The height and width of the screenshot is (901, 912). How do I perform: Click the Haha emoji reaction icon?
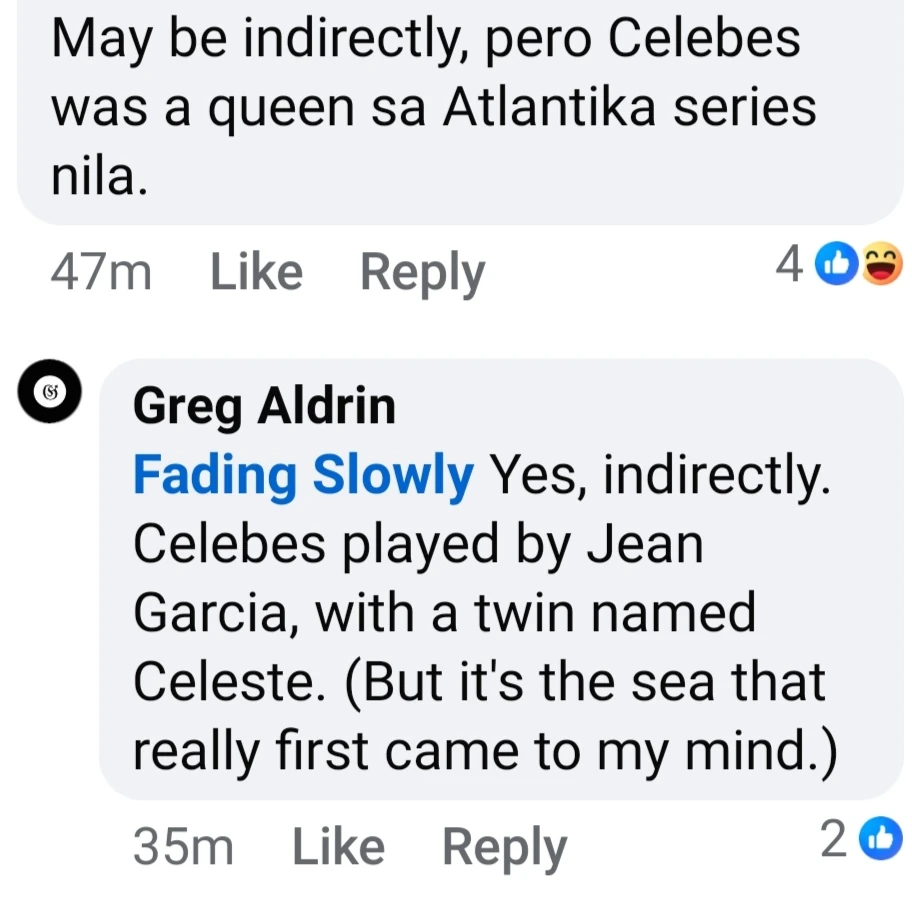pyautogui.click(x=880, y=264)
